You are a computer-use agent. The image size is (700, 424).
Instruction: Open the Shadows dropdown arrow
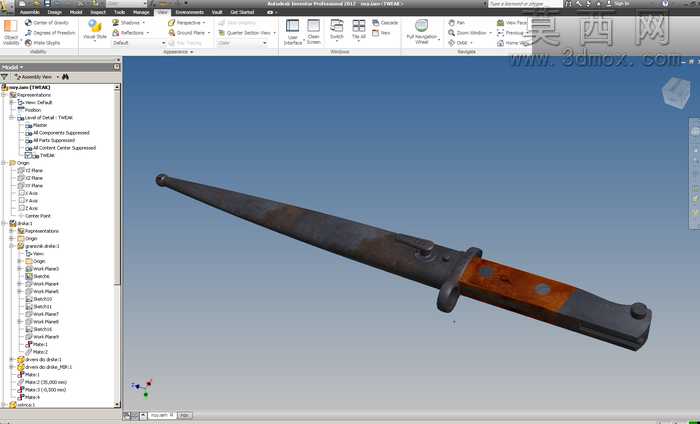(144, 22)
